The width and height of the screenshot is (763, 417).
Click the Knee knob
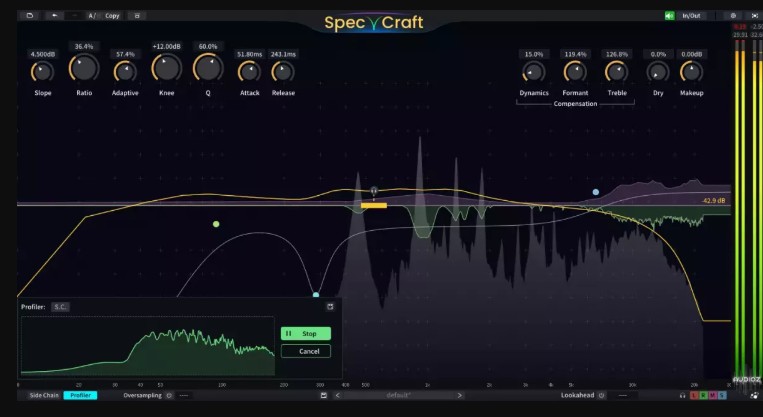tap(166, 68)
